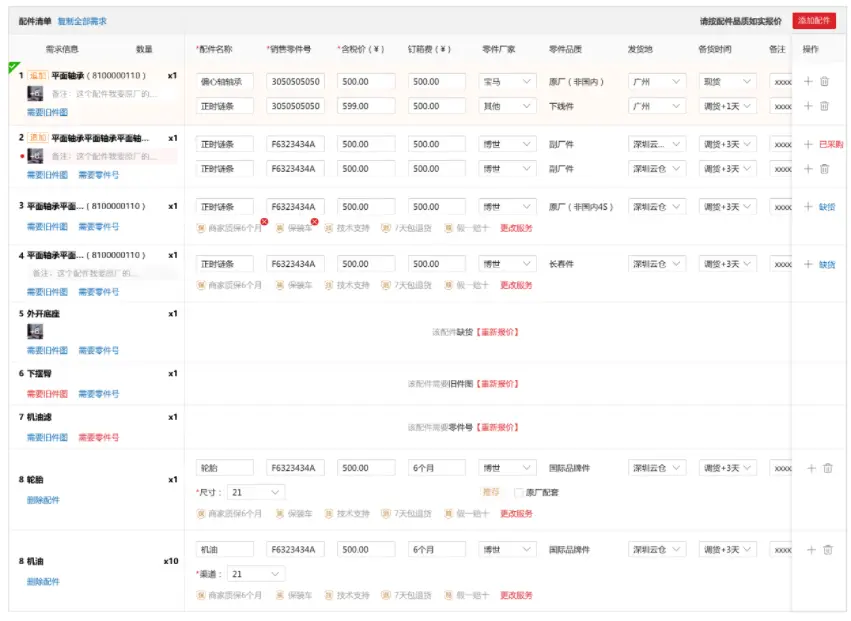The image size is (851, 621).
Task: Click trash icon in the 轮胎 quote row
Action: 828,468
